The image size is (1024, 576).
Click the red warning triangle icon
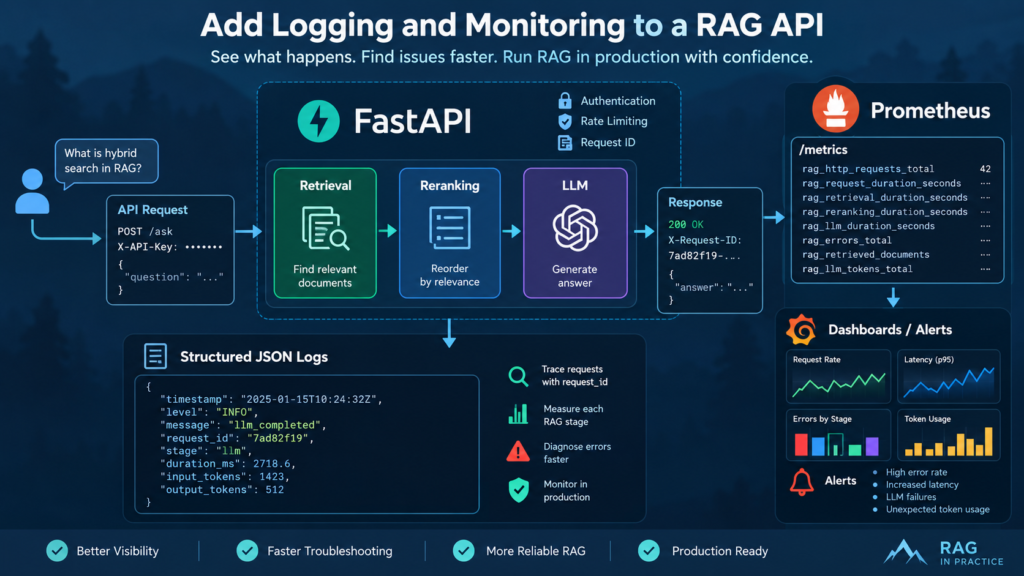coord(519,452)
